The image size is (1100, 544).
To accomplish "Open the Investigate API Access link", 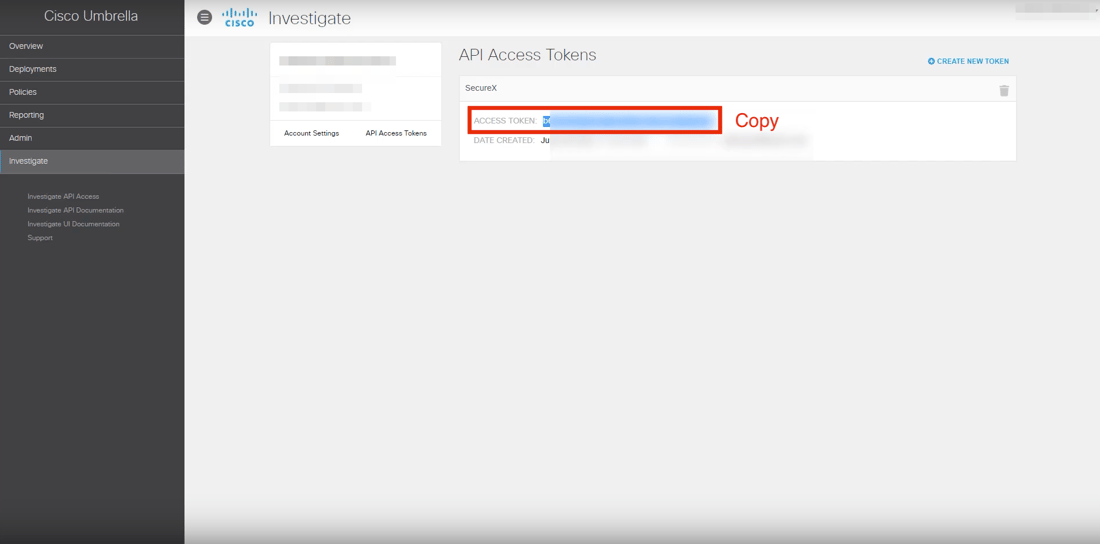I will tap(63, 197).
